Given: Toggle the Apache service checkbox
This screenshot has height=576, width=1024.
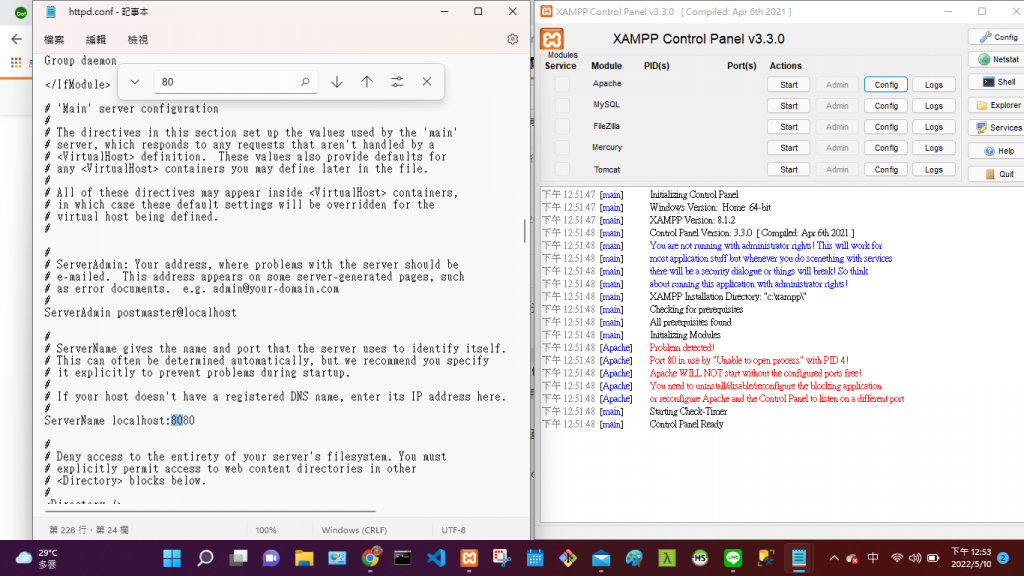Looking at the screenshot, I should coord(562,84).
